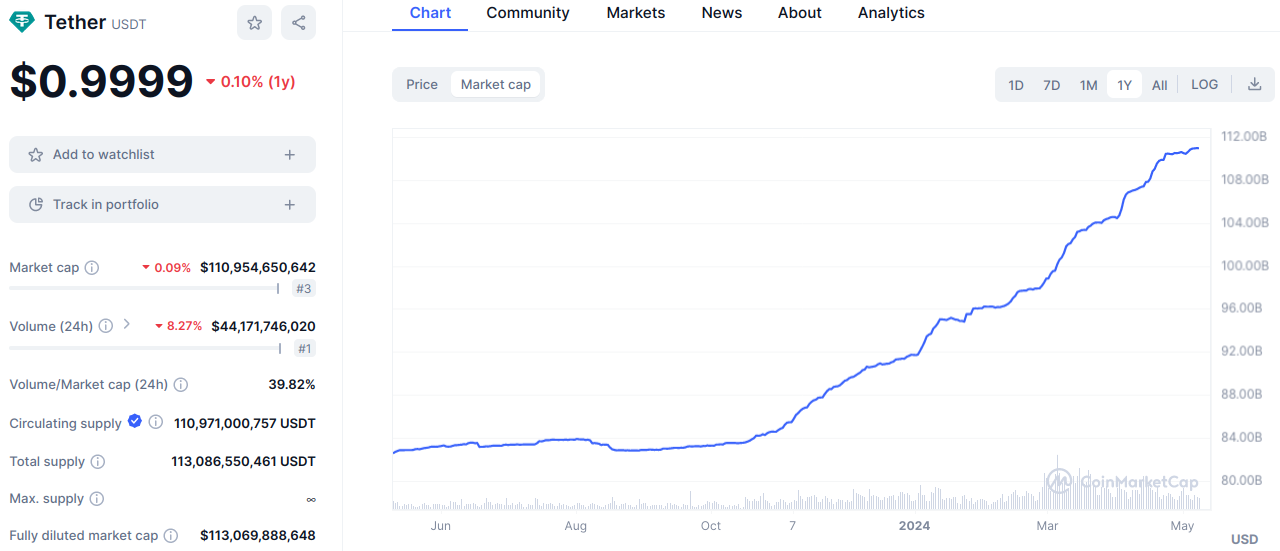Open Max. supply info icon
This screenshot has height=551, width=1280.
pyautogui.click(x=96, y=499)
